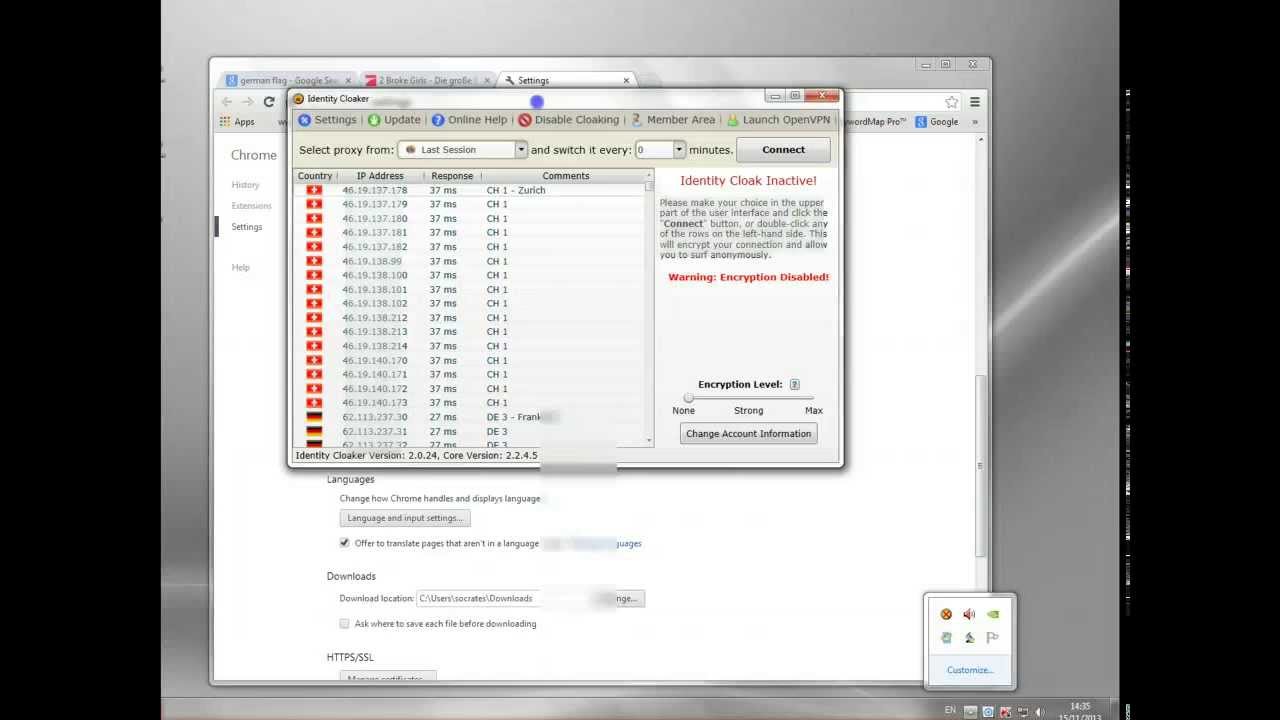Switch to 2 Broke Girls tab
This screenshot has height=720, width=1280.
pos(426,80)
